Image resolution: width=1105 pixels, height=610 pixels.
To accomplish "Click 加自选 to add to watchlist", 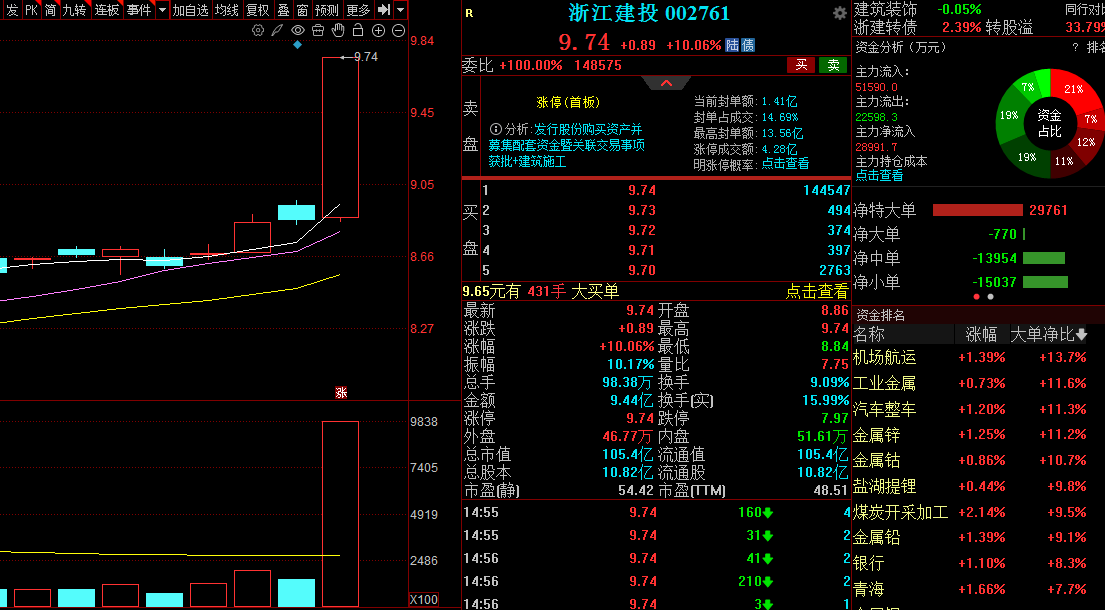I will [x=191, y=10].
